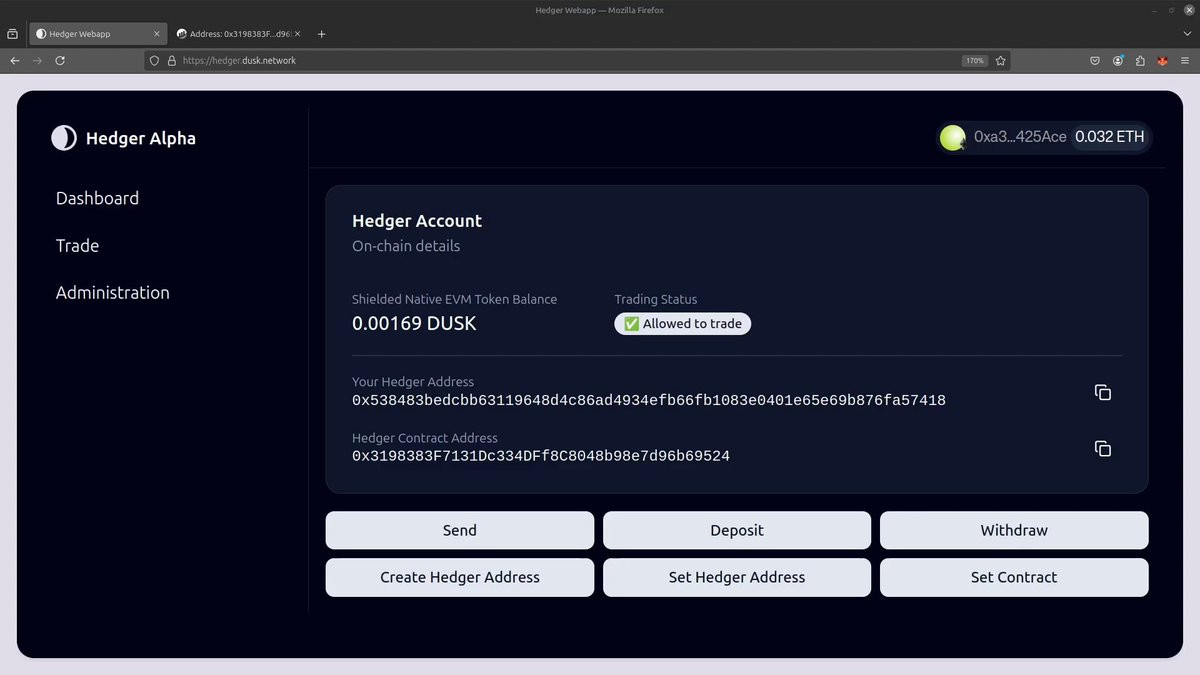Click the Deposit button

(x=737, y=530)
